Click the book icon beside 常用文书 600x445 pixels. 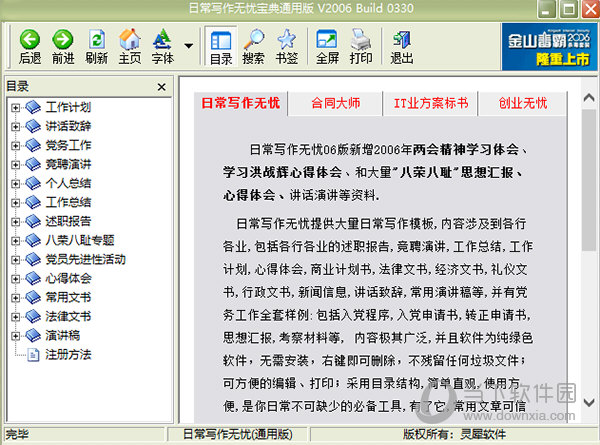click(x=33, y=297)
